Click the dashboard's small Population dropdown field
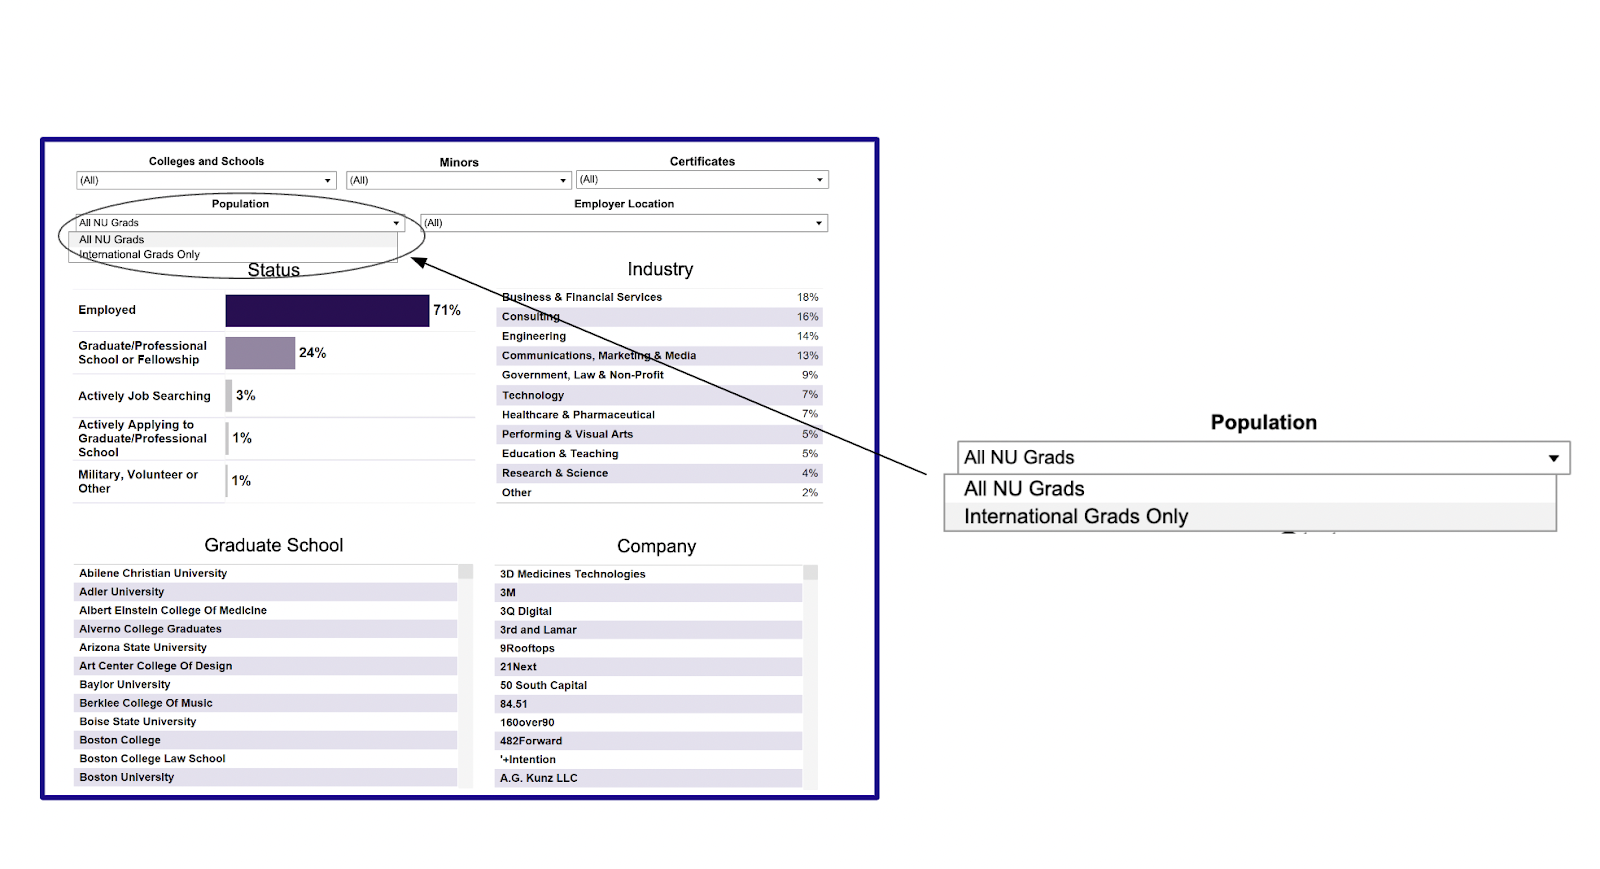The width and height of the screenshot is (1600, 869). [240, 223]
